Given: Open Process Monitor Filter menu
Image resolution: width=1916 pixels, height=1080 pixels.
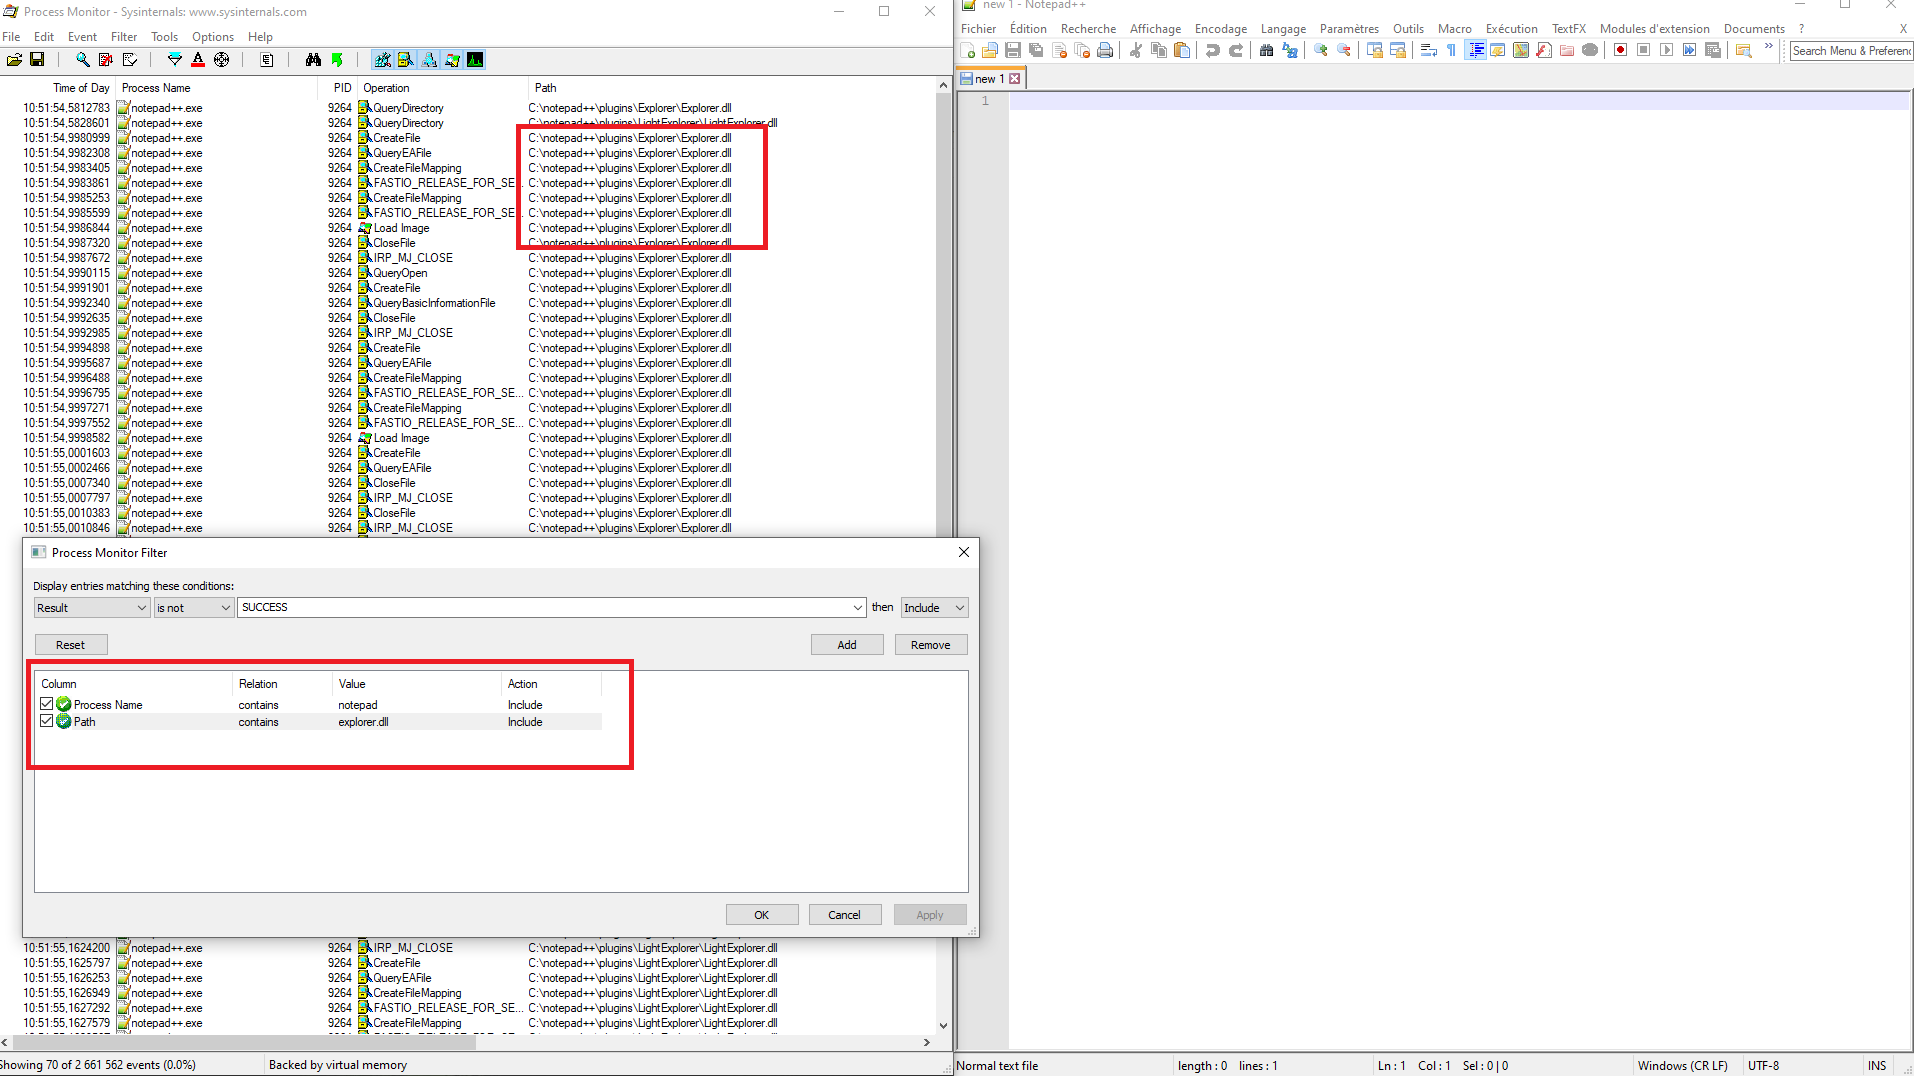Looking at the screenshot, I should point(124,37).
